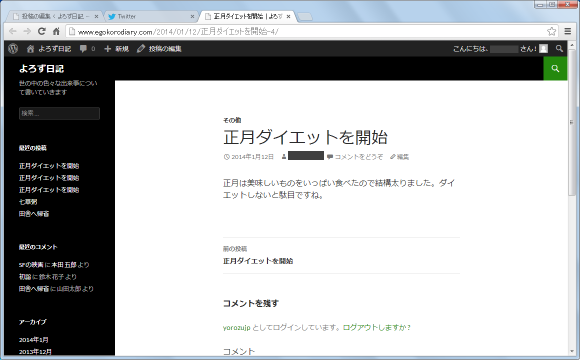Click 投稿の編集 in admin bar
Image resolution: width=580 pixels, height=360 pixels.
(x=159, y=48)
